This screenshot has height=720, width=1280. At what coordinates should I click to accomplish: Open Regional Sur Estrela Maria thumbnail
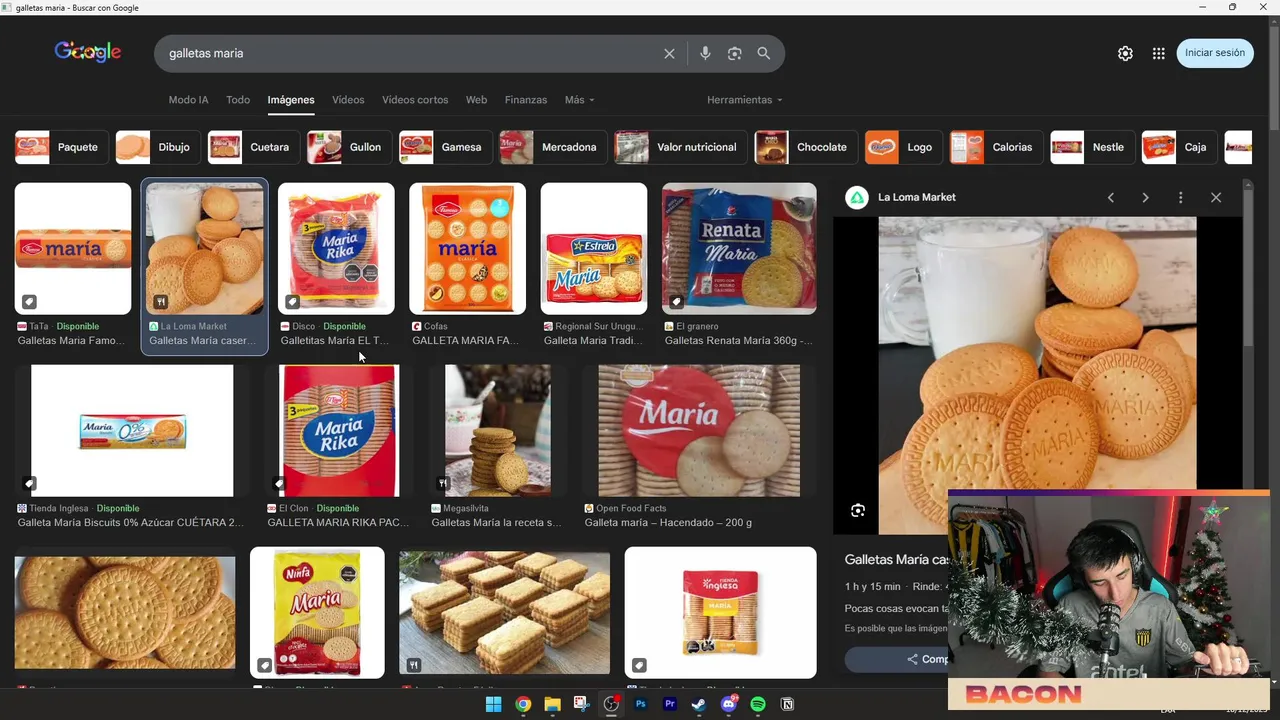pos(594,249)
